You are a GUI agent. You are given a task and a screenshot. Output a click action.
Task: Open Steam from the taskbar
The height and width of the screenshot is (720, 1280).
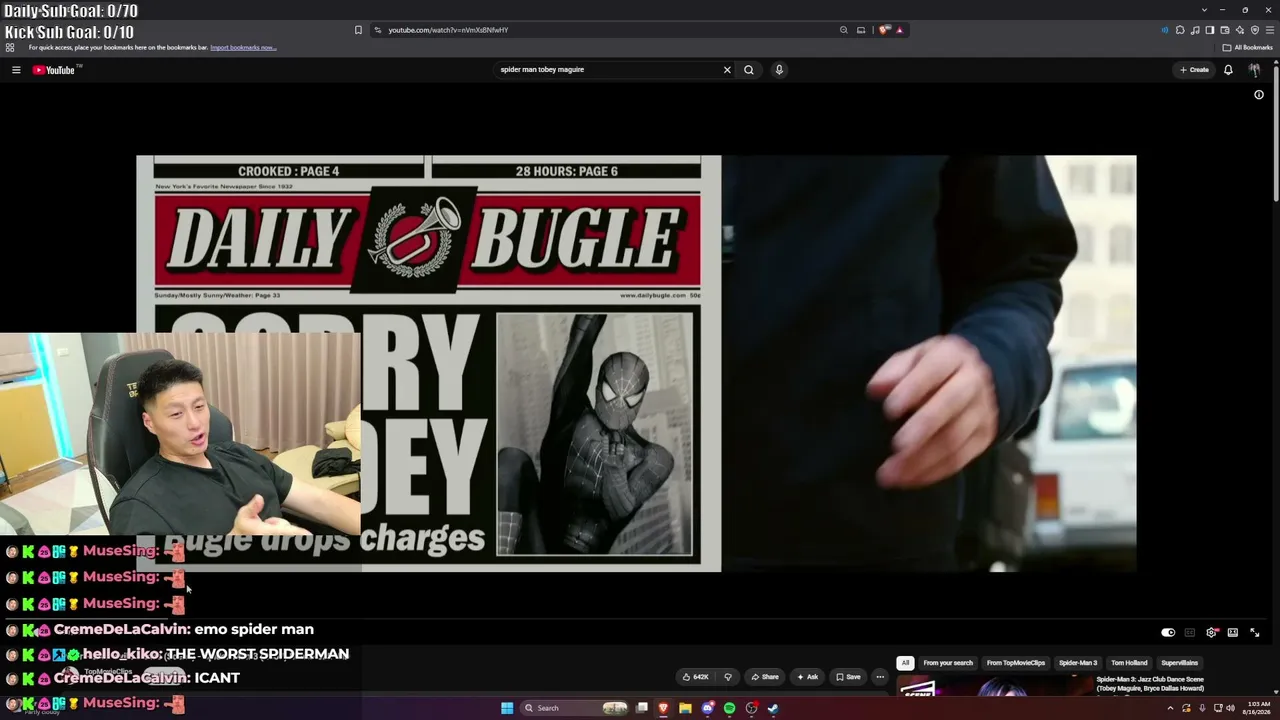[x=773, y=708]
